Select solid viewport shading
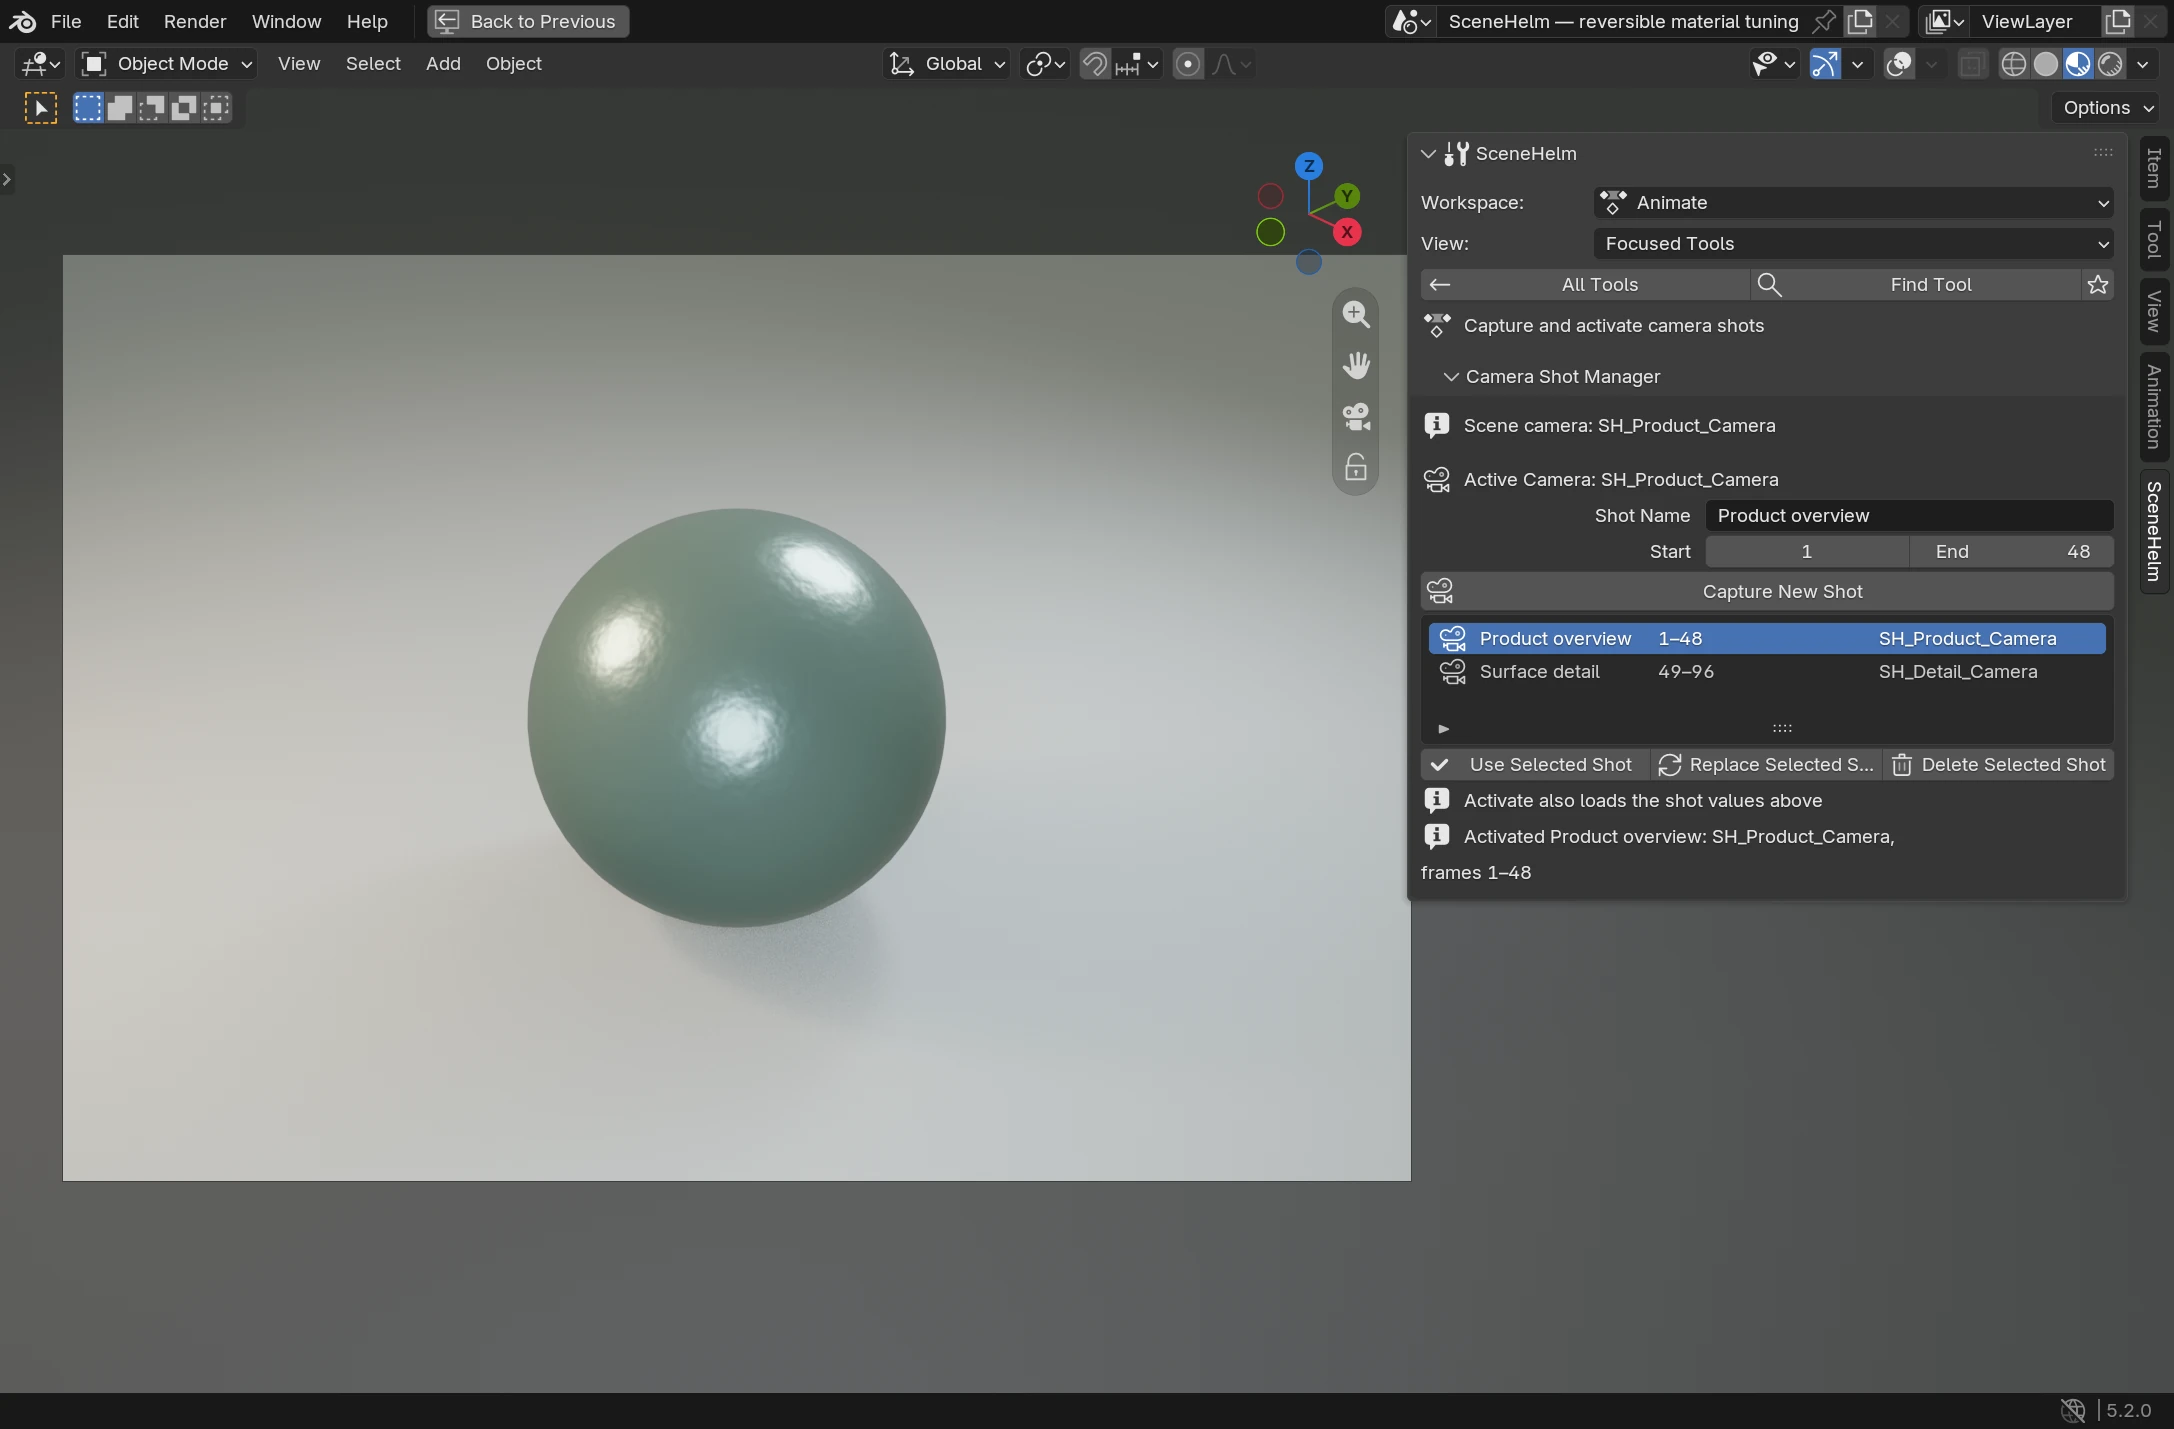Screen dimensions: 2174x1429 point(2046,64)
